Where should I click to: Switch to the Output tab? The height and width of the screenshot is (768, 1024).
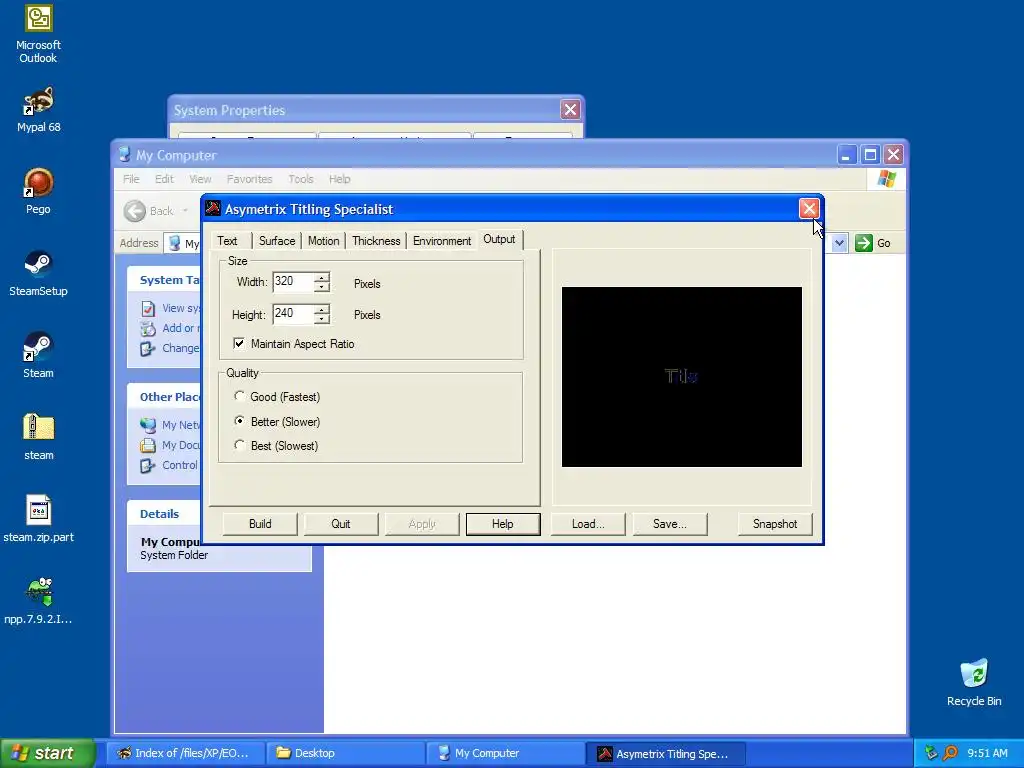click(499, 240)
